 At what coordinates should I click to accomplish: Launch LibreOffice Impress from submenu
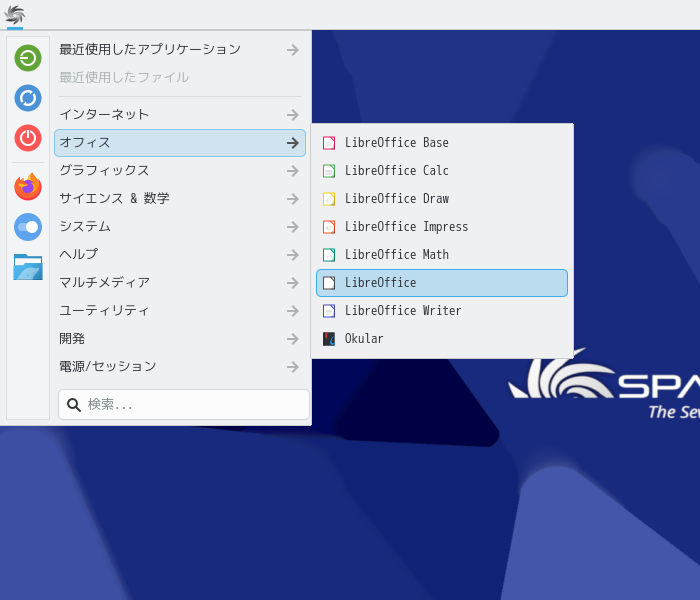[442, 227]
